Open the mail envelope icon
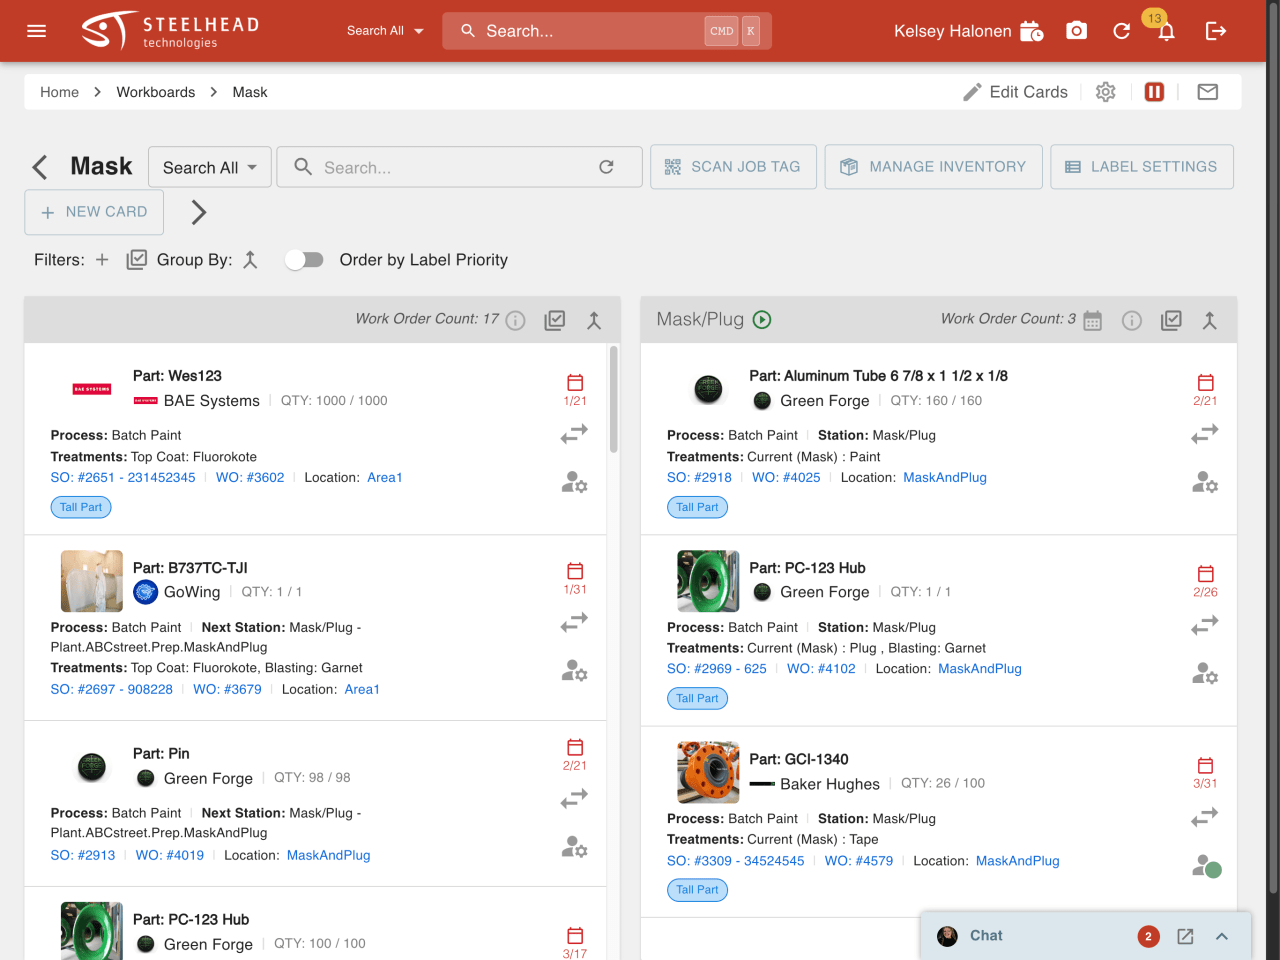The height and width of the screenshot is (960, 1280). (x=1207, y=92)
